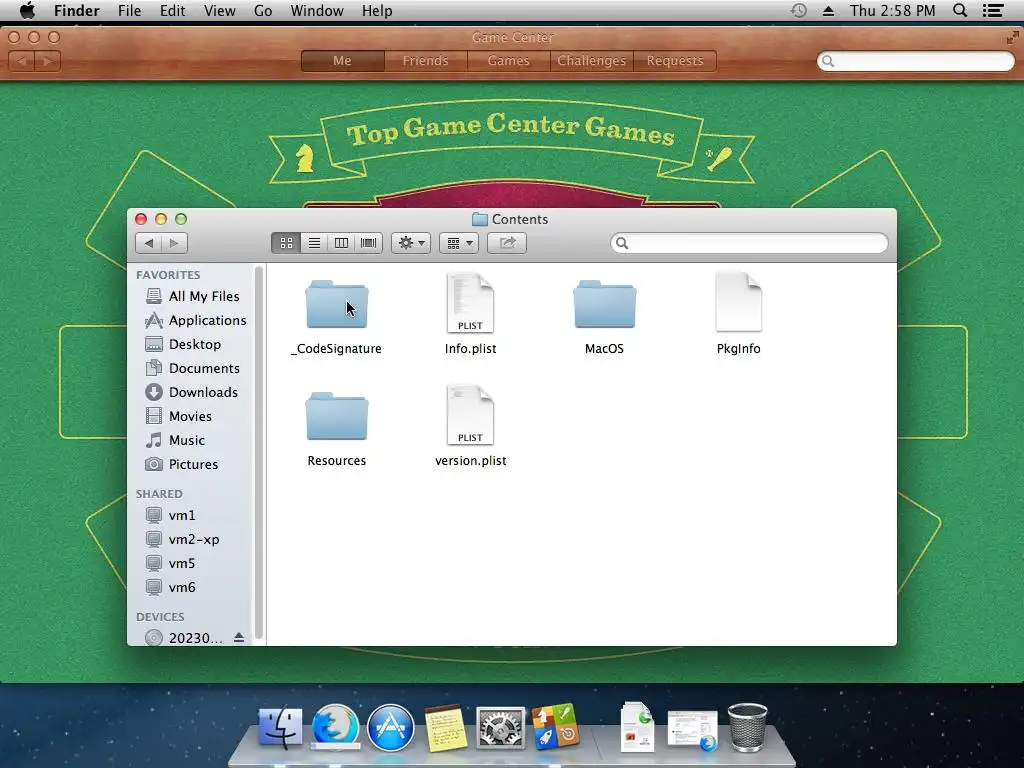Open Notification Center list icon

coord(993,10)
